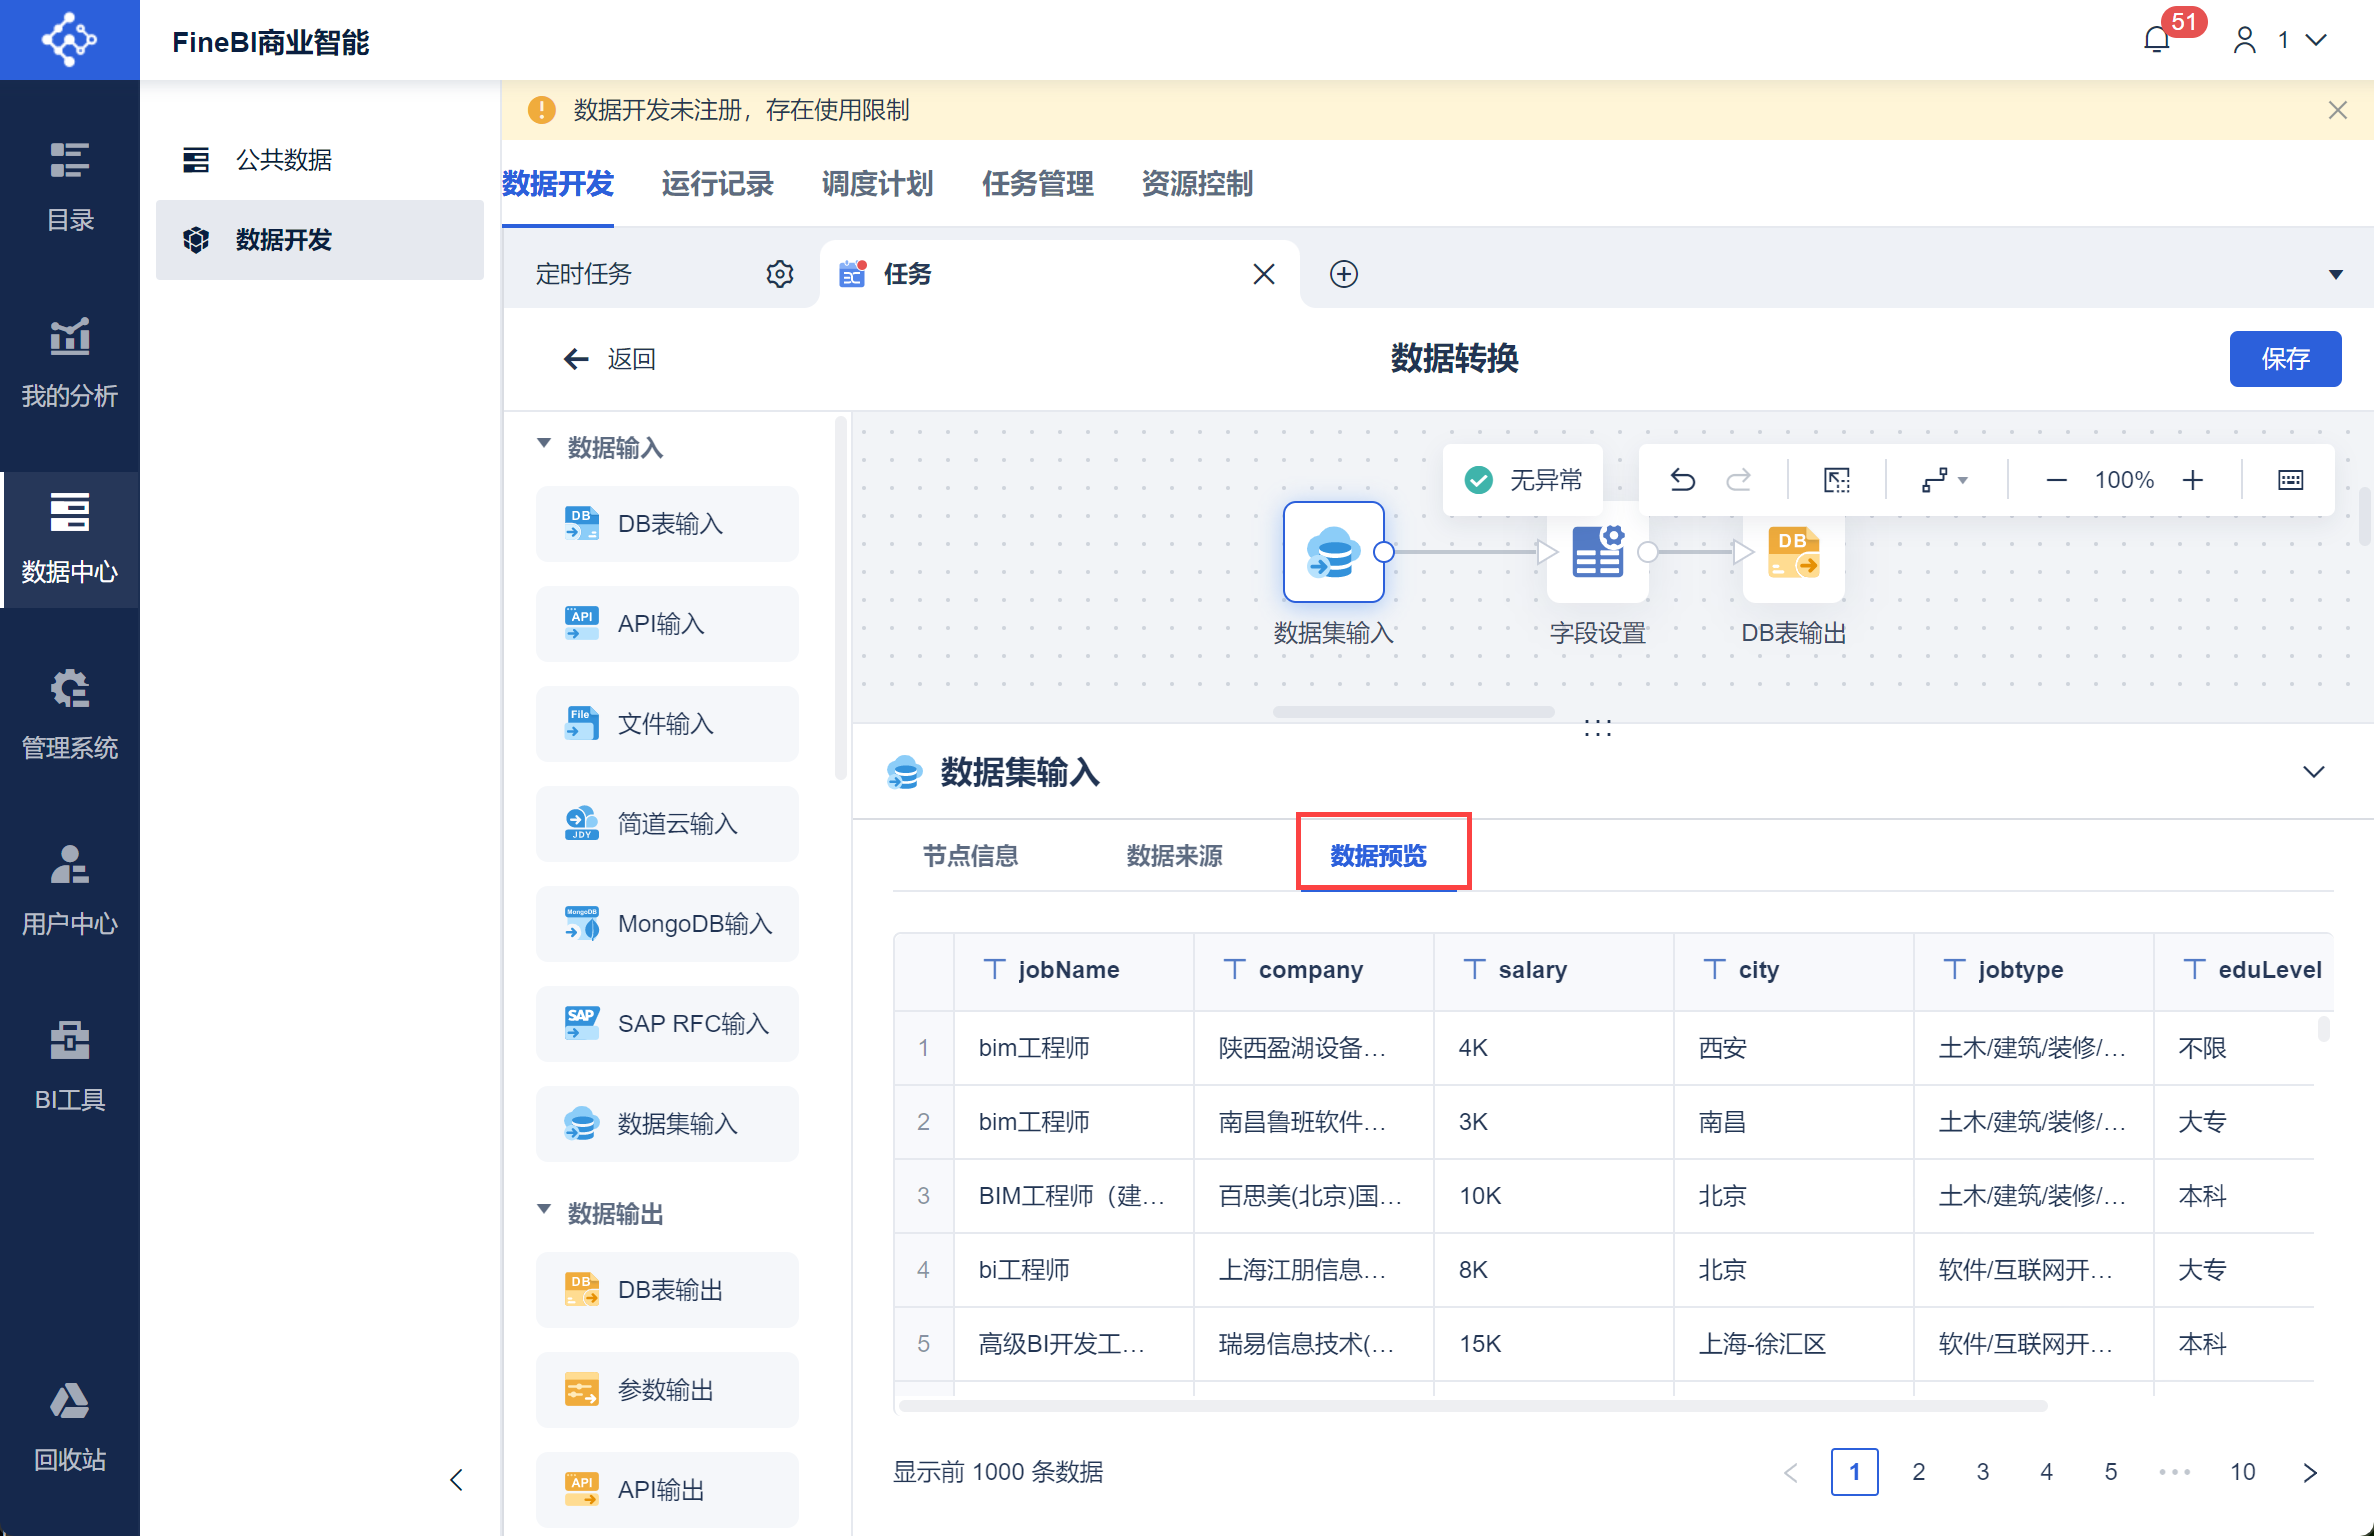
Task: Open the 管理系统 sidebar item
Action: pos(70,714)
